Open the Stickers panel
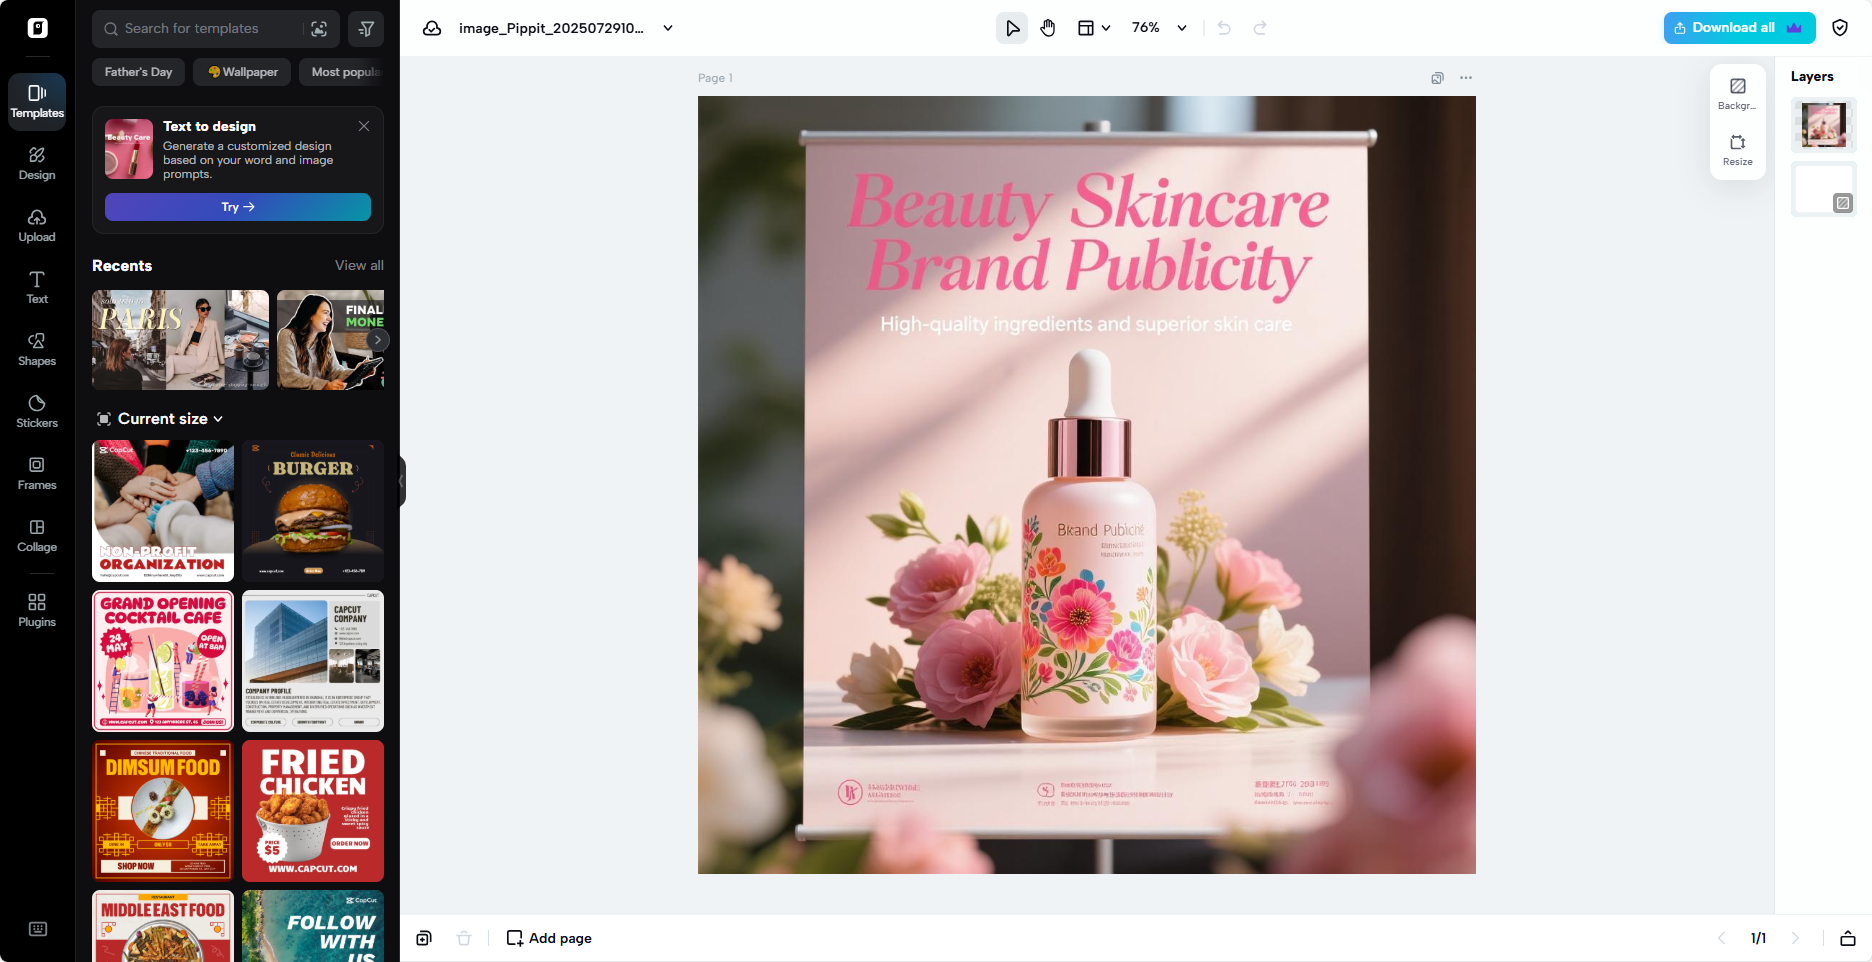1872x962 pixels. (37, 410)
